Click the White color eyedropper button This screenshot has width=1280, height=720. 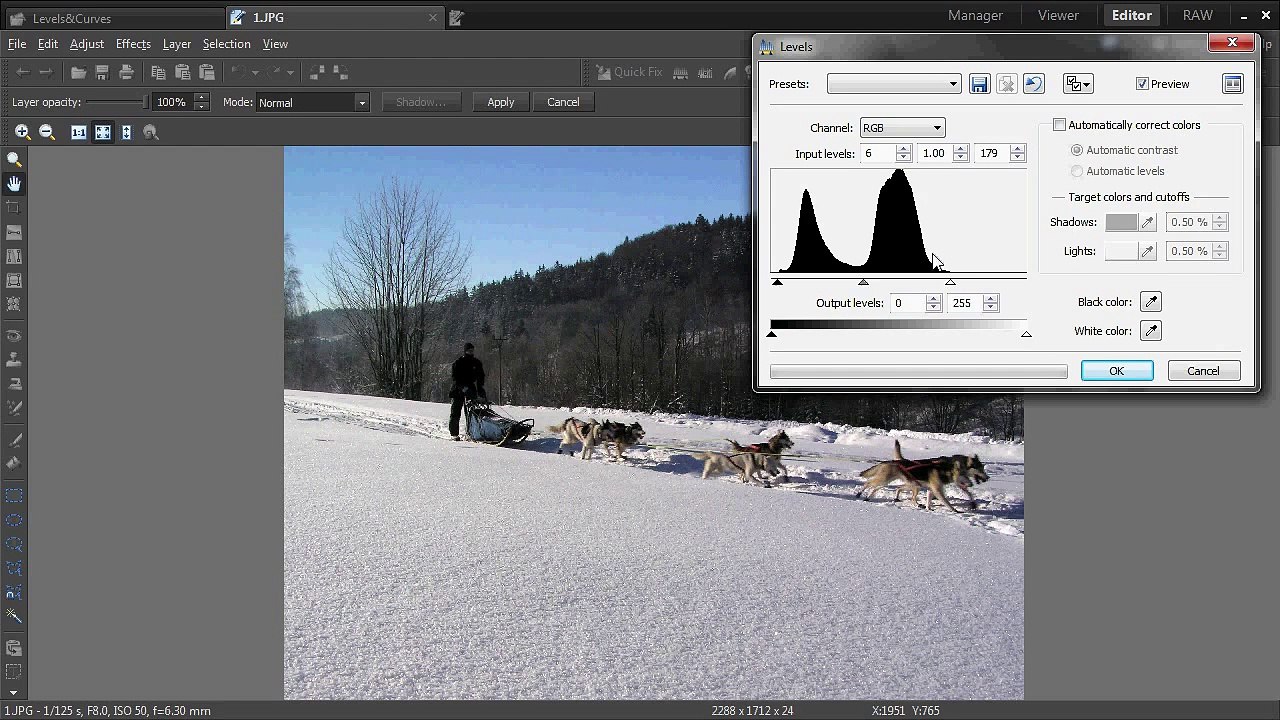point(1150,331)
